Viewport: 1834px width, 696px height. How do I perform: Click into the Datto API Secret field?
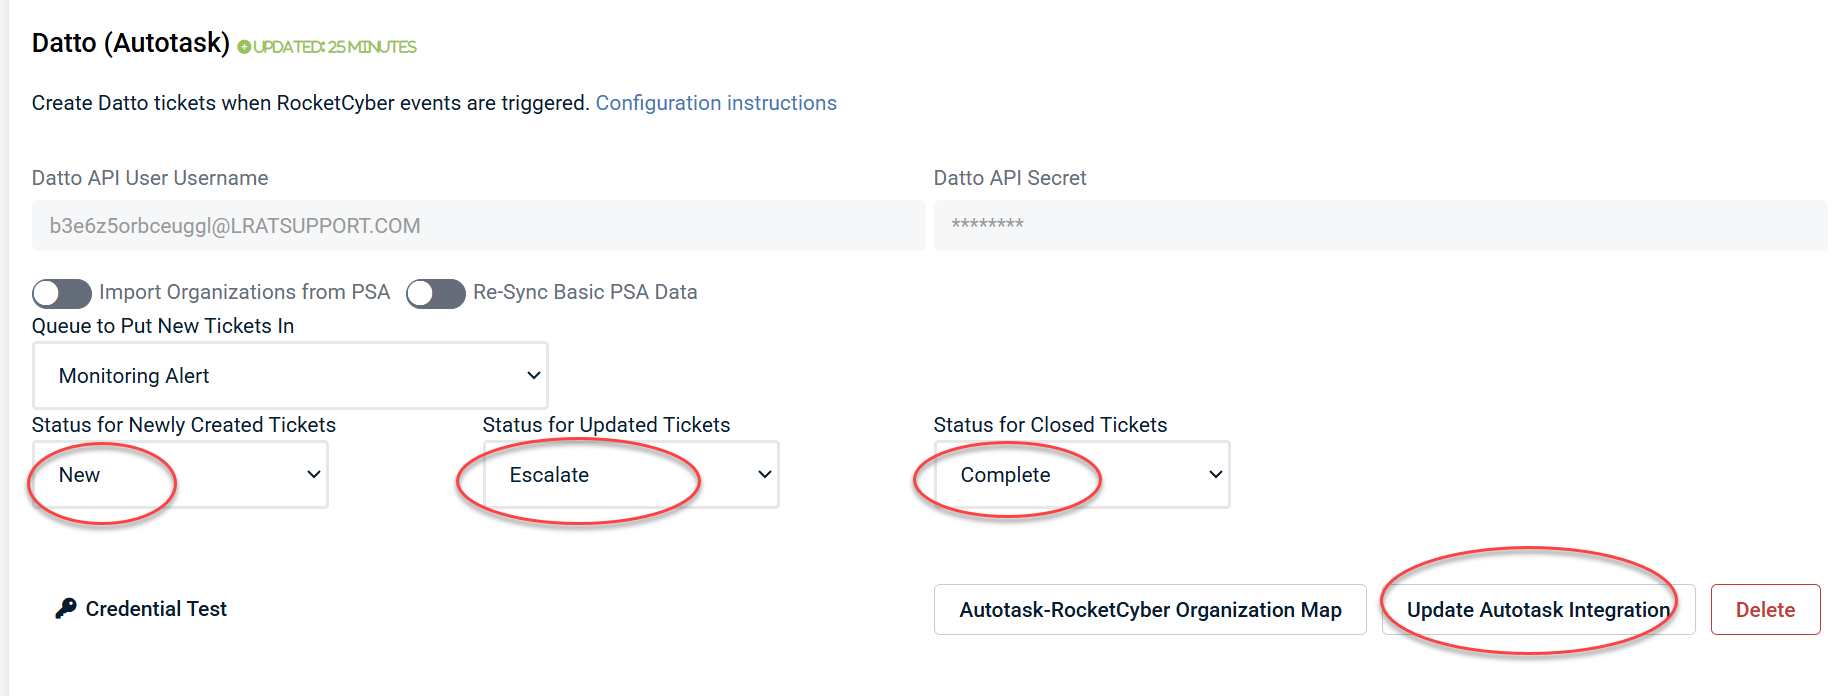point(1380,226)
